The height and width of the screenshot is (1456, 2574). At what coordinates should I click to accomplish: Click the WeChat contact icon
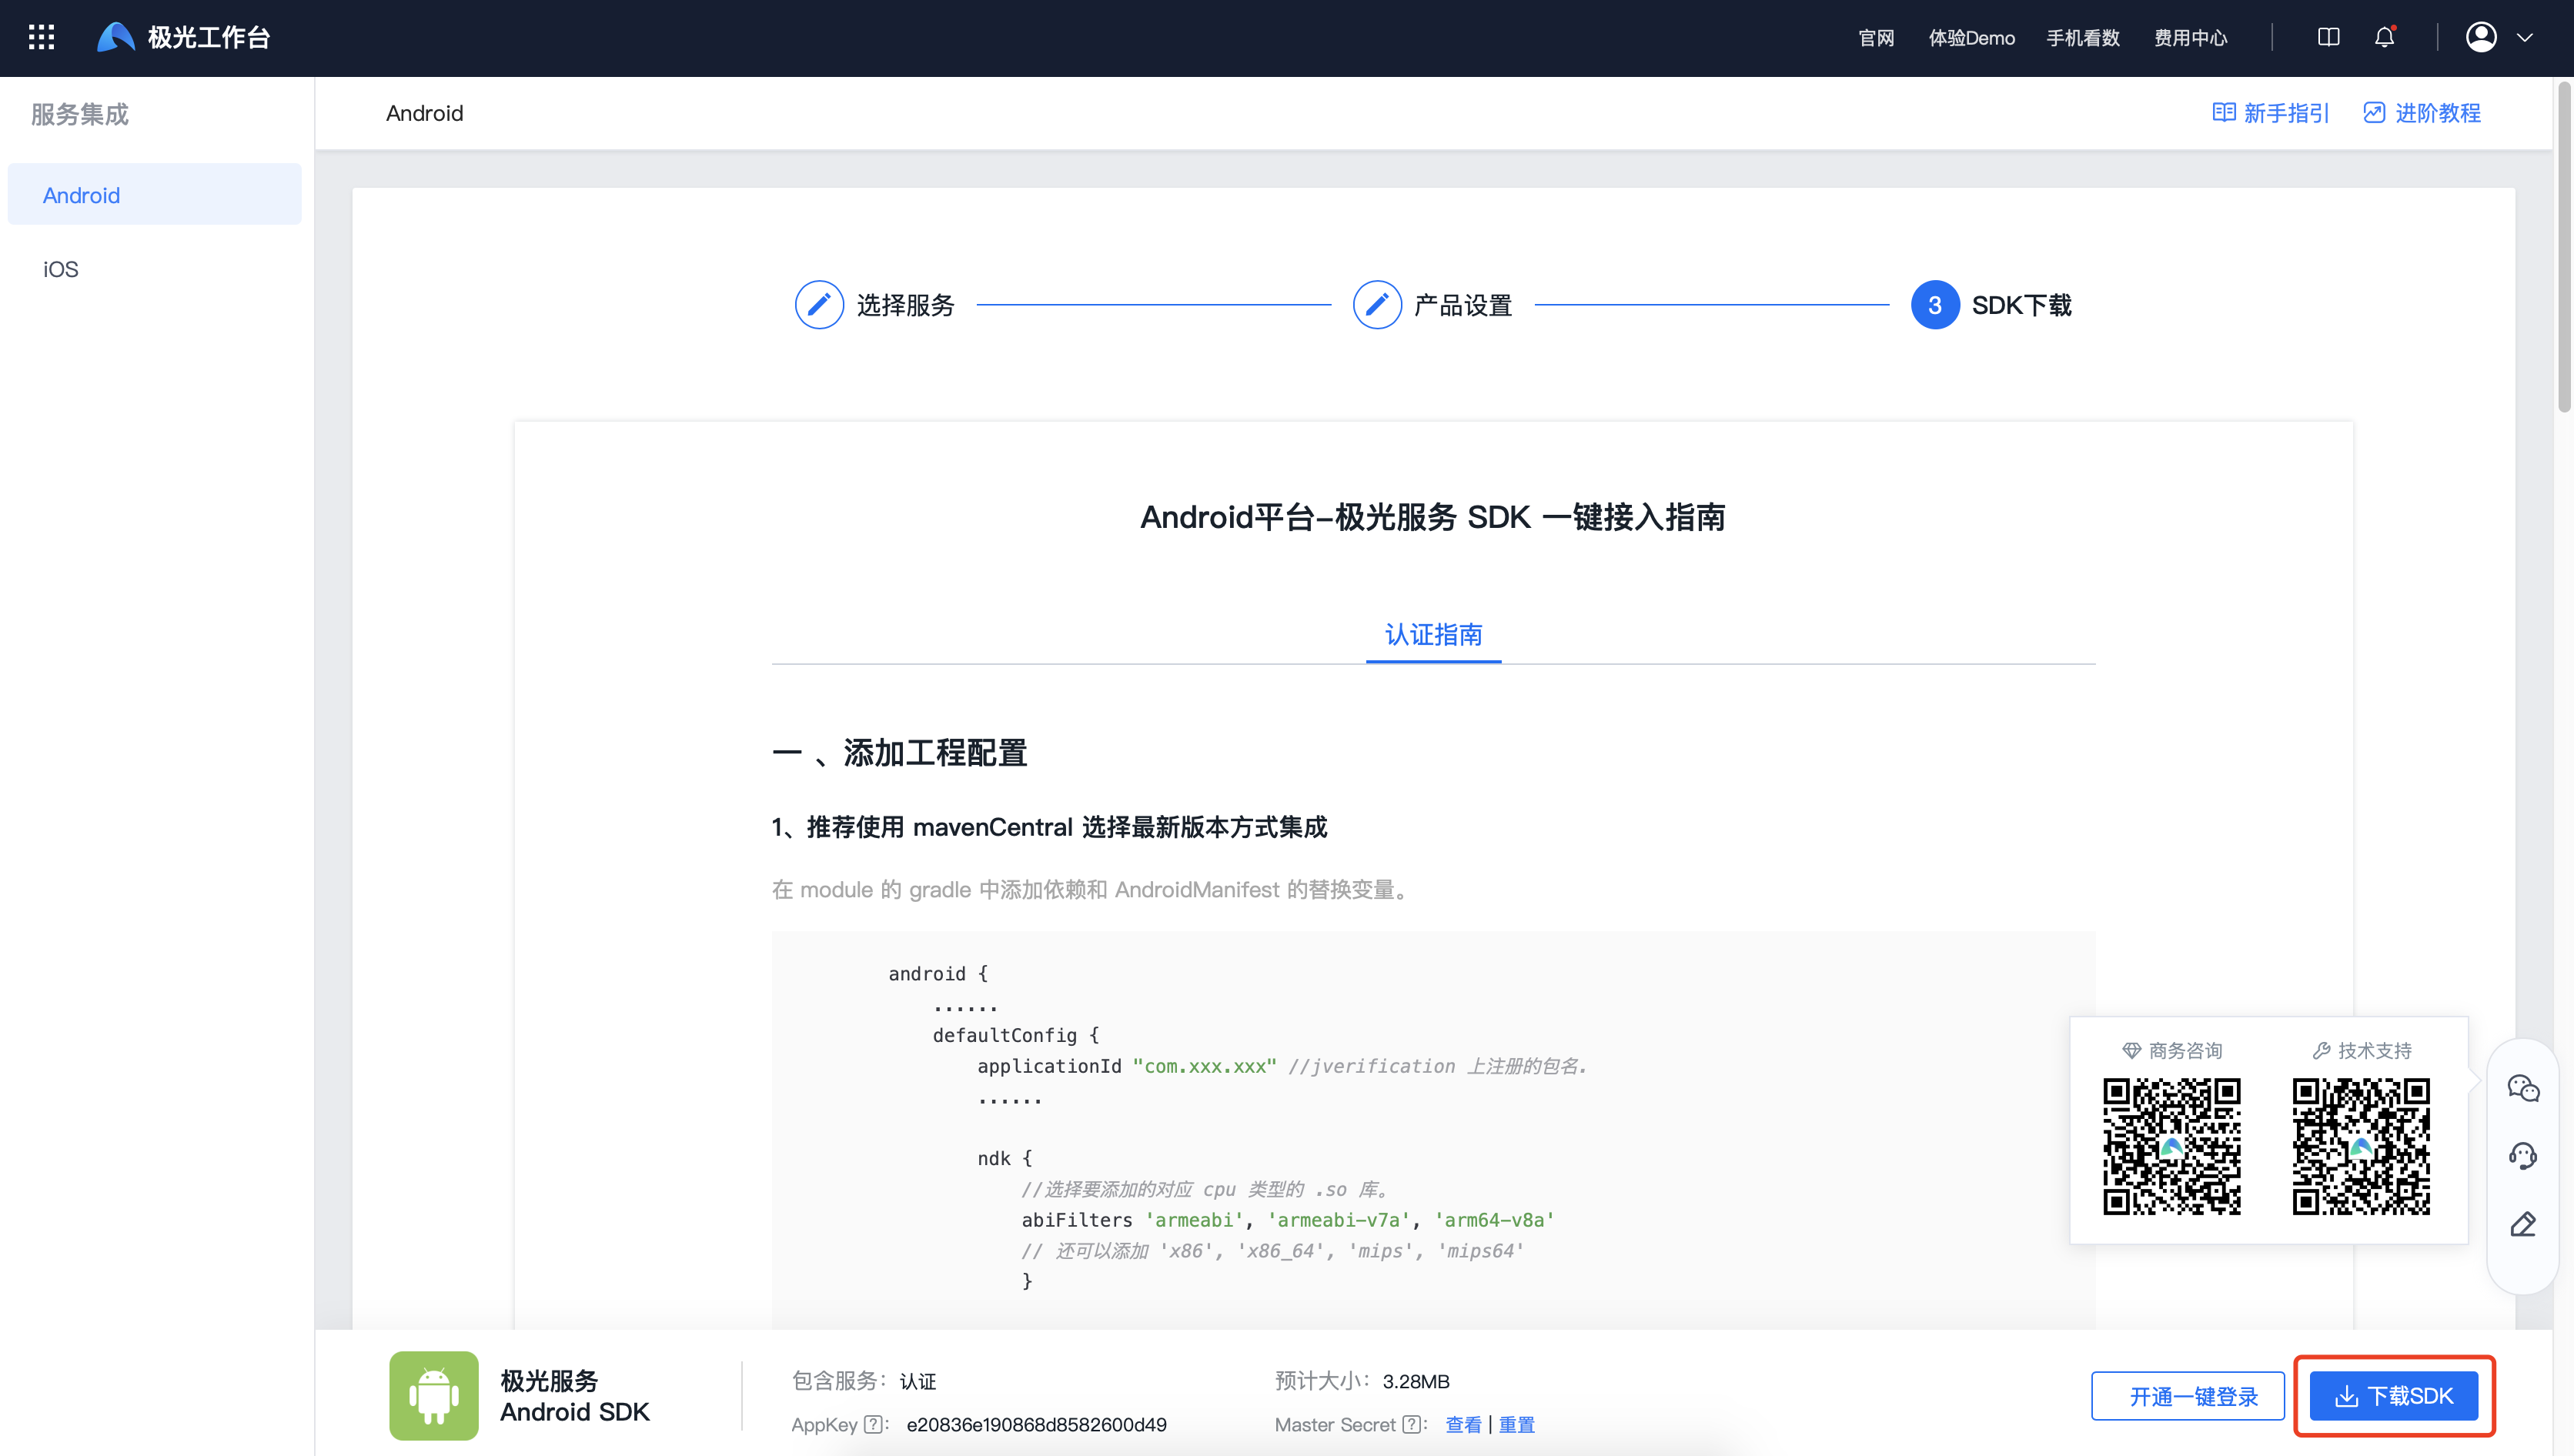(x=2523, y=1088)
